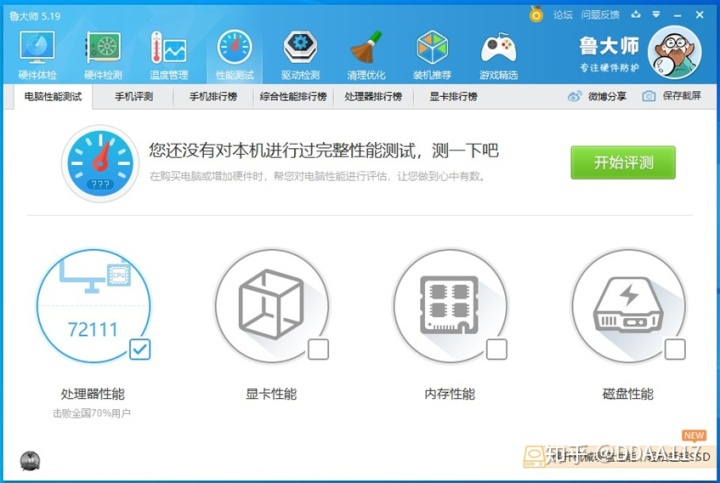Screen dimensions: 720x483
Task: Click the speedometer gauge with ??? score
Action: click(x=100, y=163)
